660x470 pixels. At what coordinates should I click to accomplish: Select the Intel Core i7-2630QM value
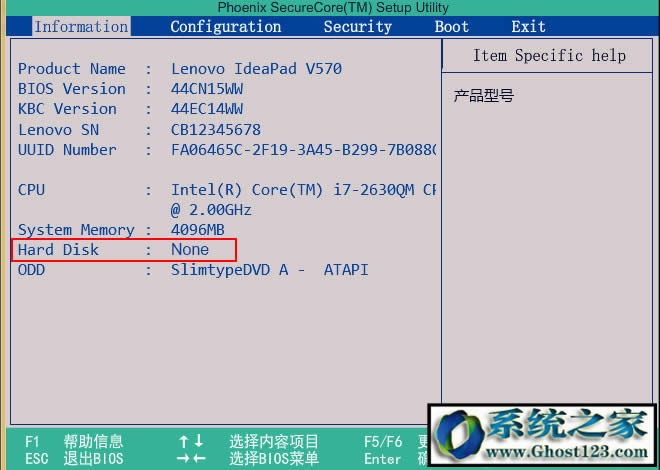click(303, 190)
